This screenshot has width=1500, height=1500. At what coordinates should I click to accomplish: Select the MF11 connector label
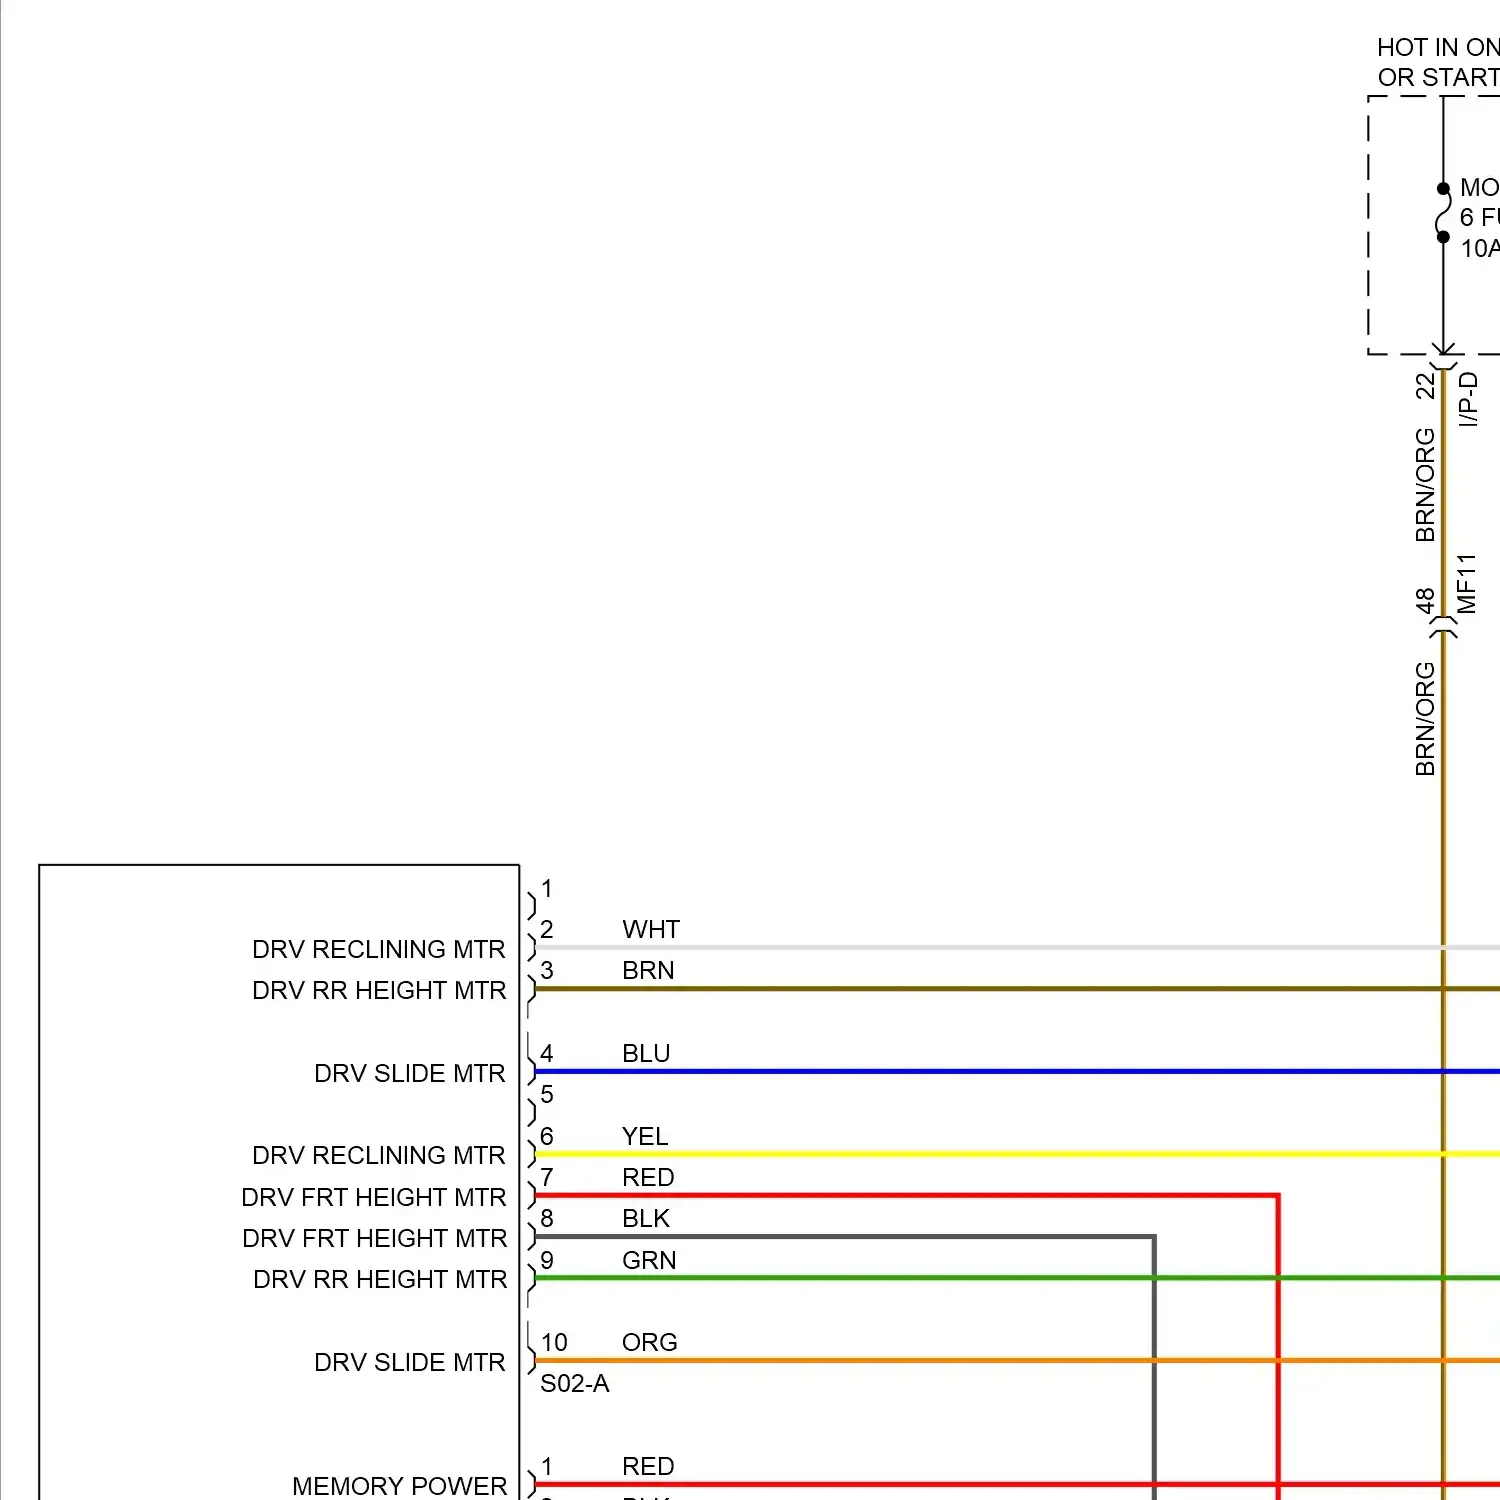(1467, 583)
